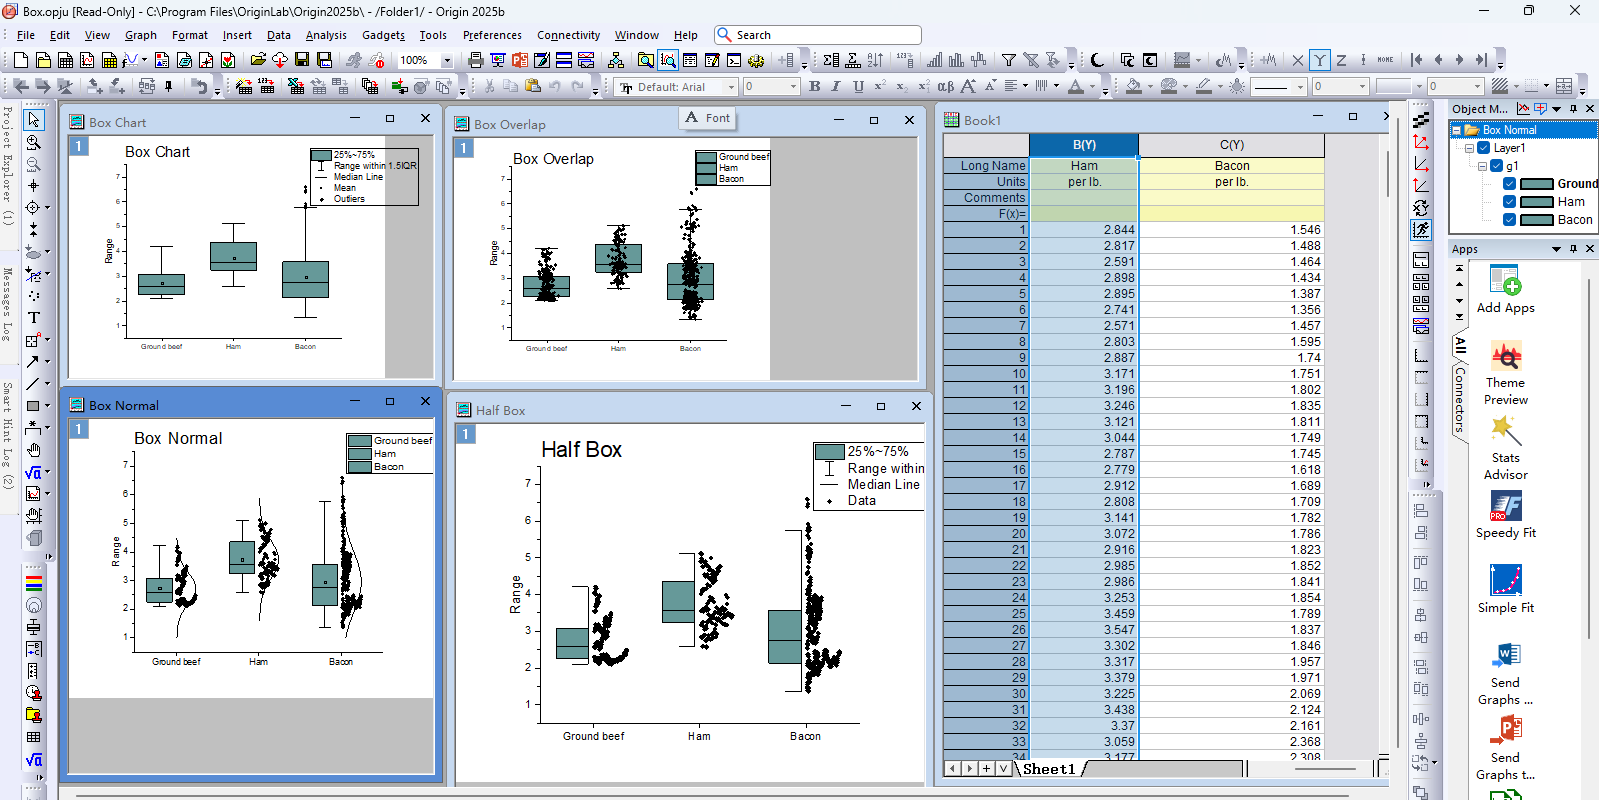Uncheck the Layer1 checkbox in Object Manager
The height and width of the screenshot is (800, 1599).
1484,148
